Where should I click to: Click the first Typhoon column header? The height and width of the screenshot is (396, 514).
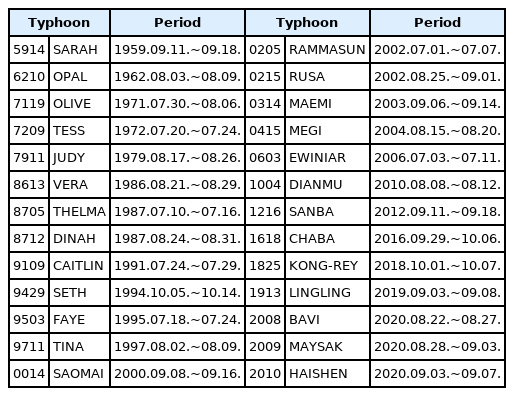pos(59,23)
